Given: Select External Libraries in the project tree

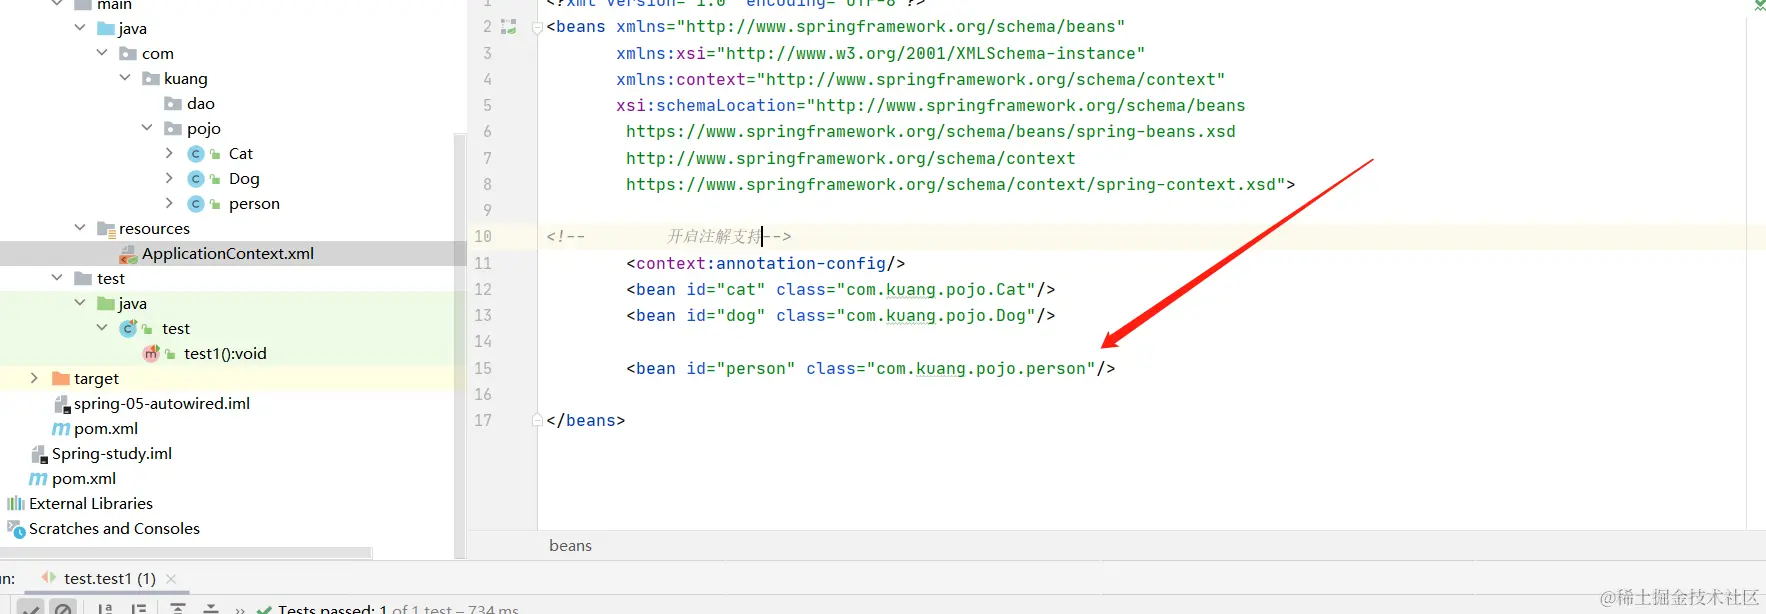Looking at the screenshot, I should point(91,504).
